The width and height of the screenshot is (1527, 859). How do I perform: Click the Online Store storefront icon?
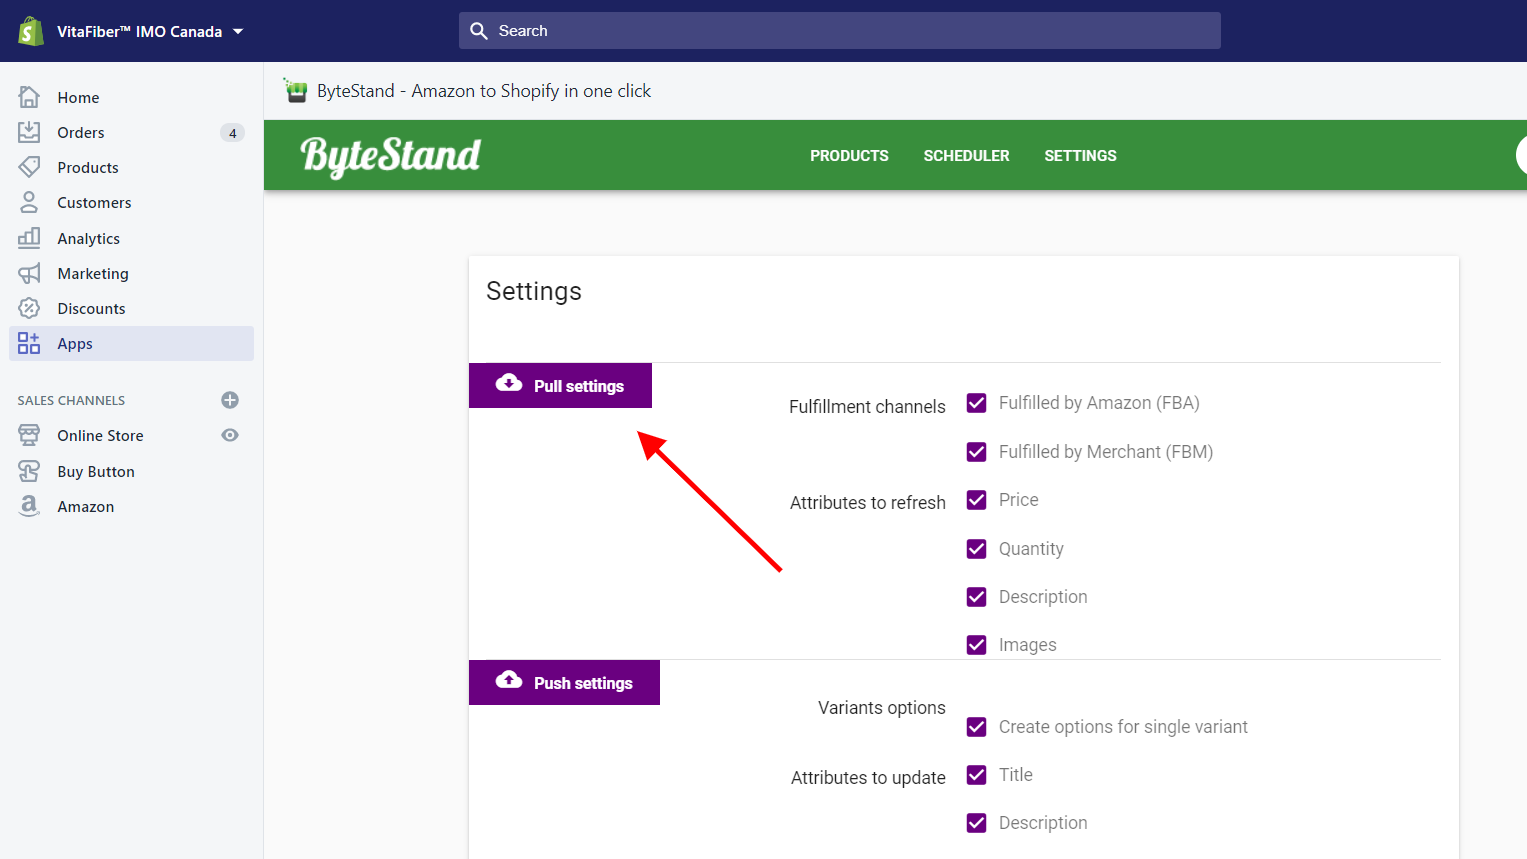click(29, 435)
